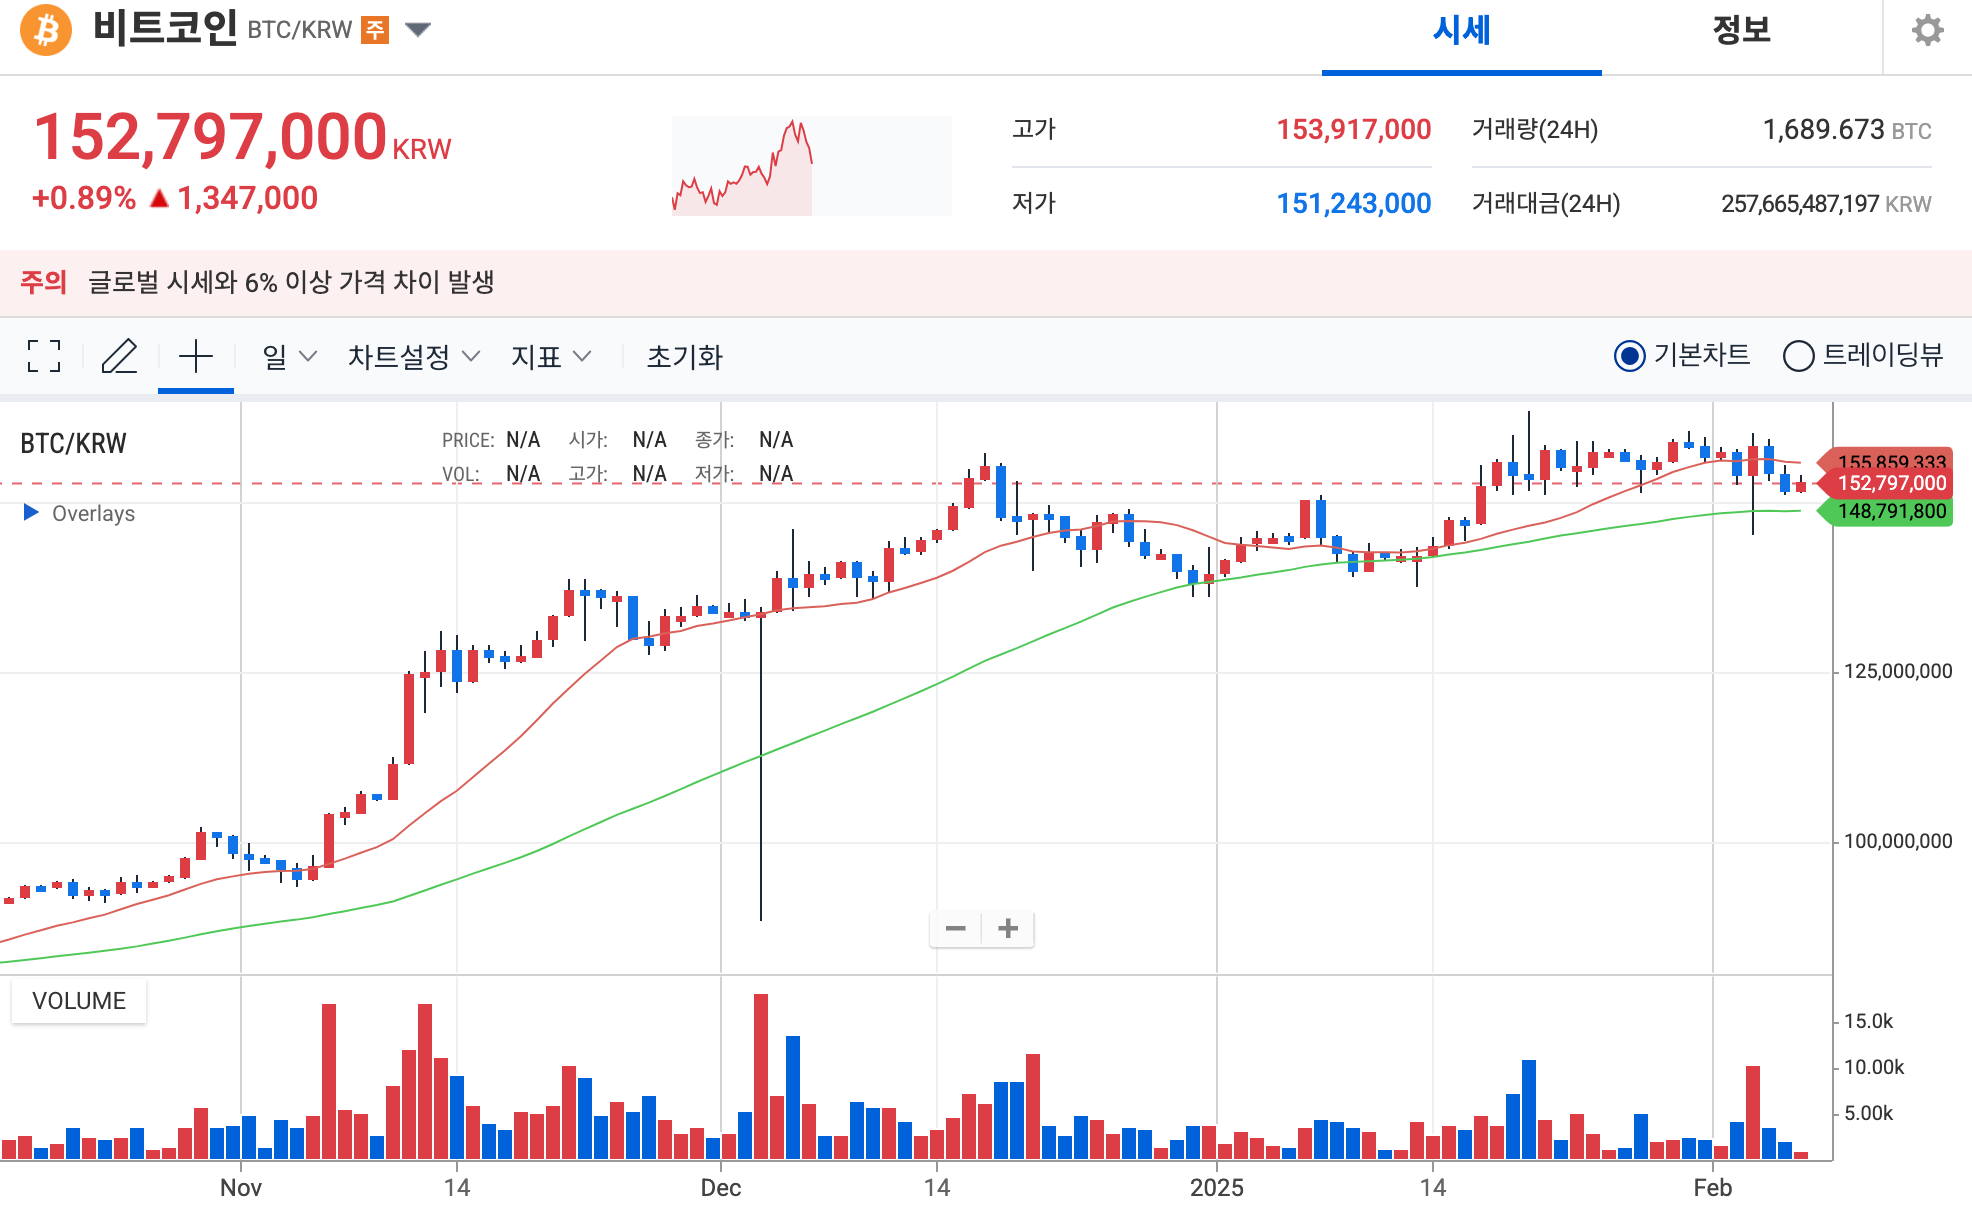Image resolution: width=1972 pixels, height=1212 pixels.
Task: Click the orange 주 caution badge
Action: pyautogui.click(x=375, y=30)
